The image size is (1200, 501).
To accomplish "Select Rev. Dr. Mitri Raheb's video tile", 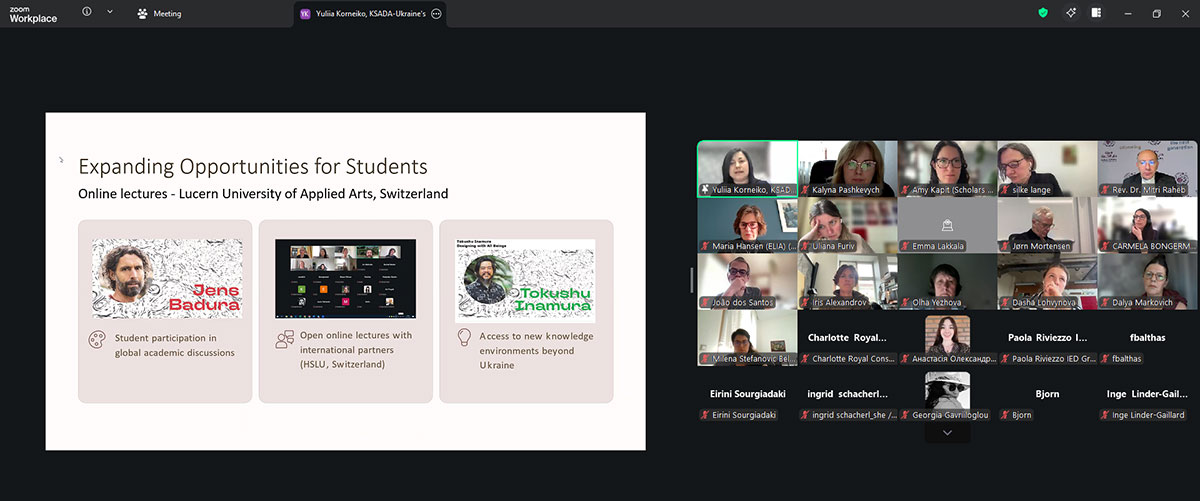I will tap(1147, 167).
